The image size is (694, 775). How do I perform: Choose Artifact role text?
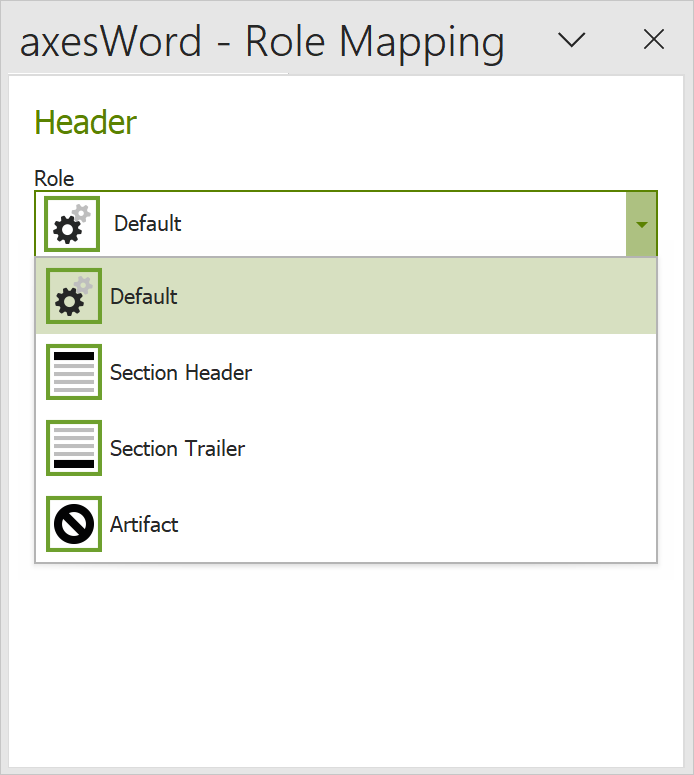click(x=144, y=524)
